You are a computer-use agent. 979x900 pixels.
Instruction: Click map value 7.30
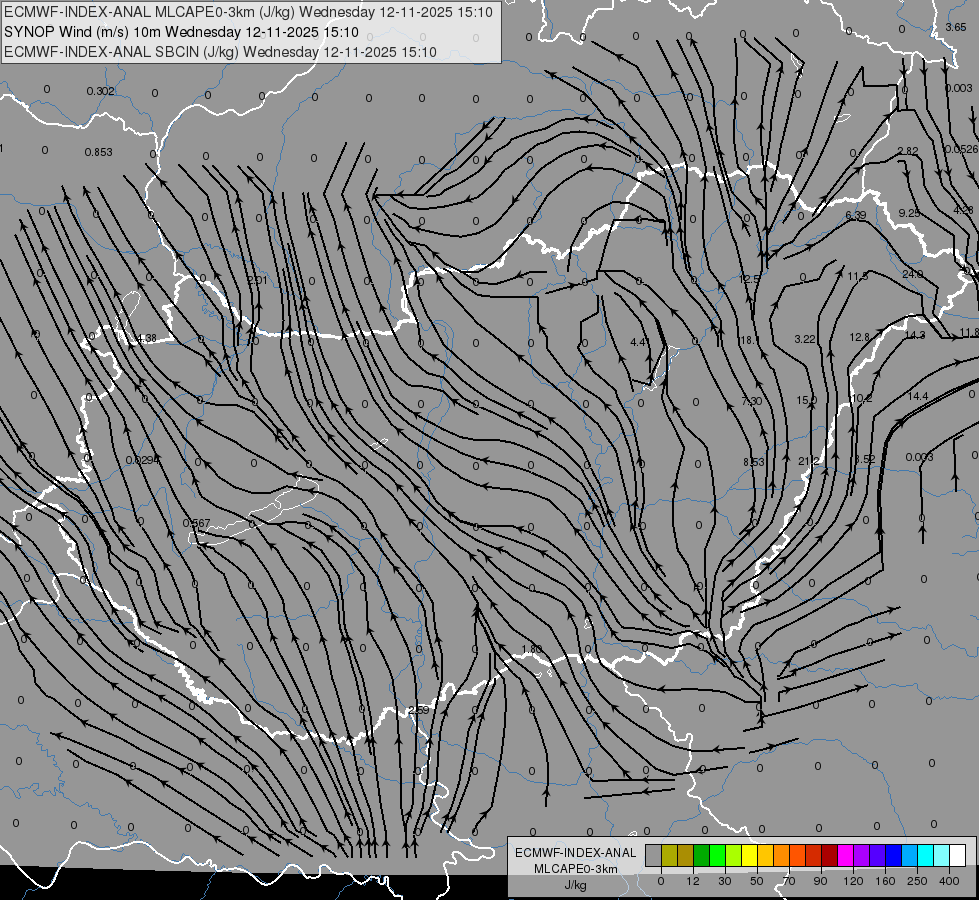(752, 401)
